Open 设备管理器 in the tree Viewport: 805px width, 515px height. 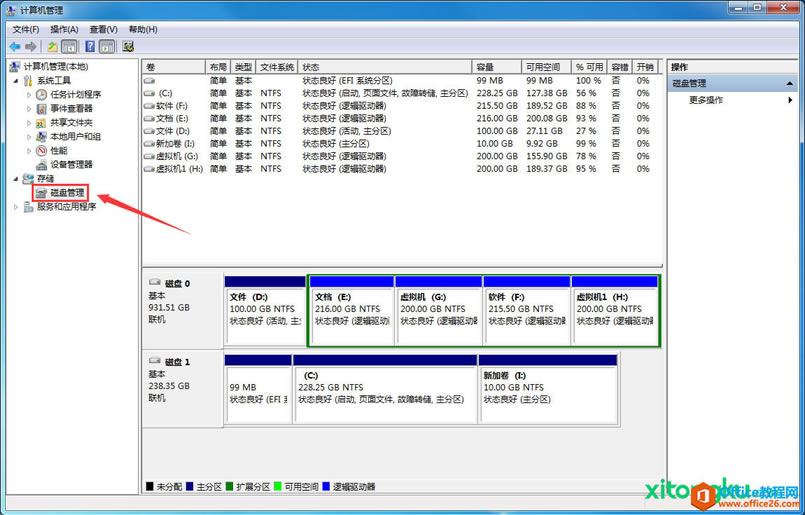(71, 164)
